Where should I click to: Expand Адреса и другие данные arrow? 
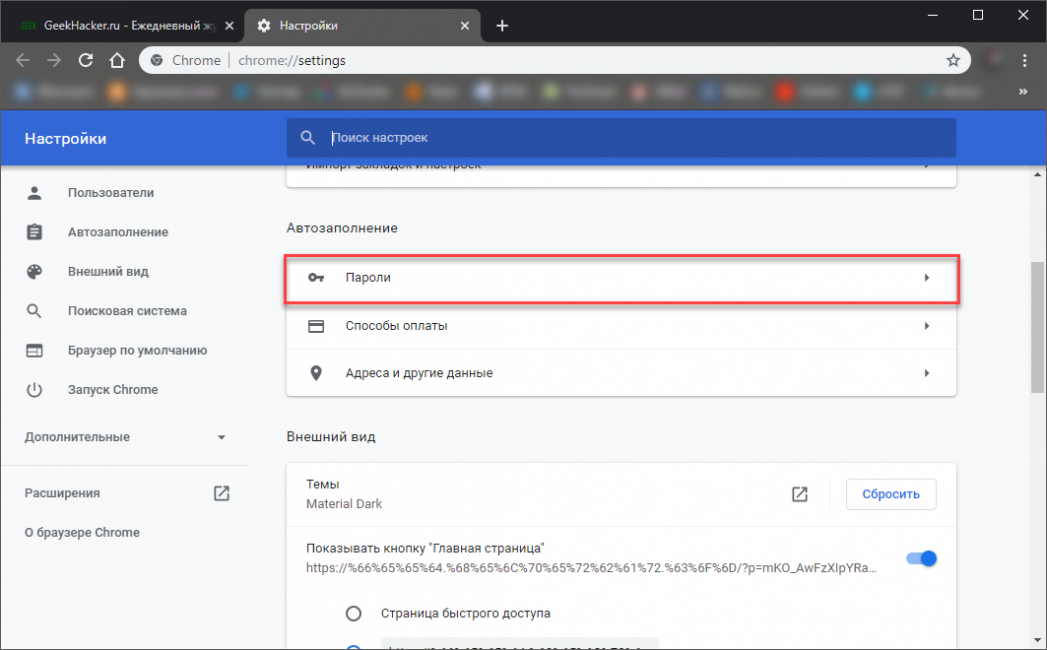[x=927, y=373]
